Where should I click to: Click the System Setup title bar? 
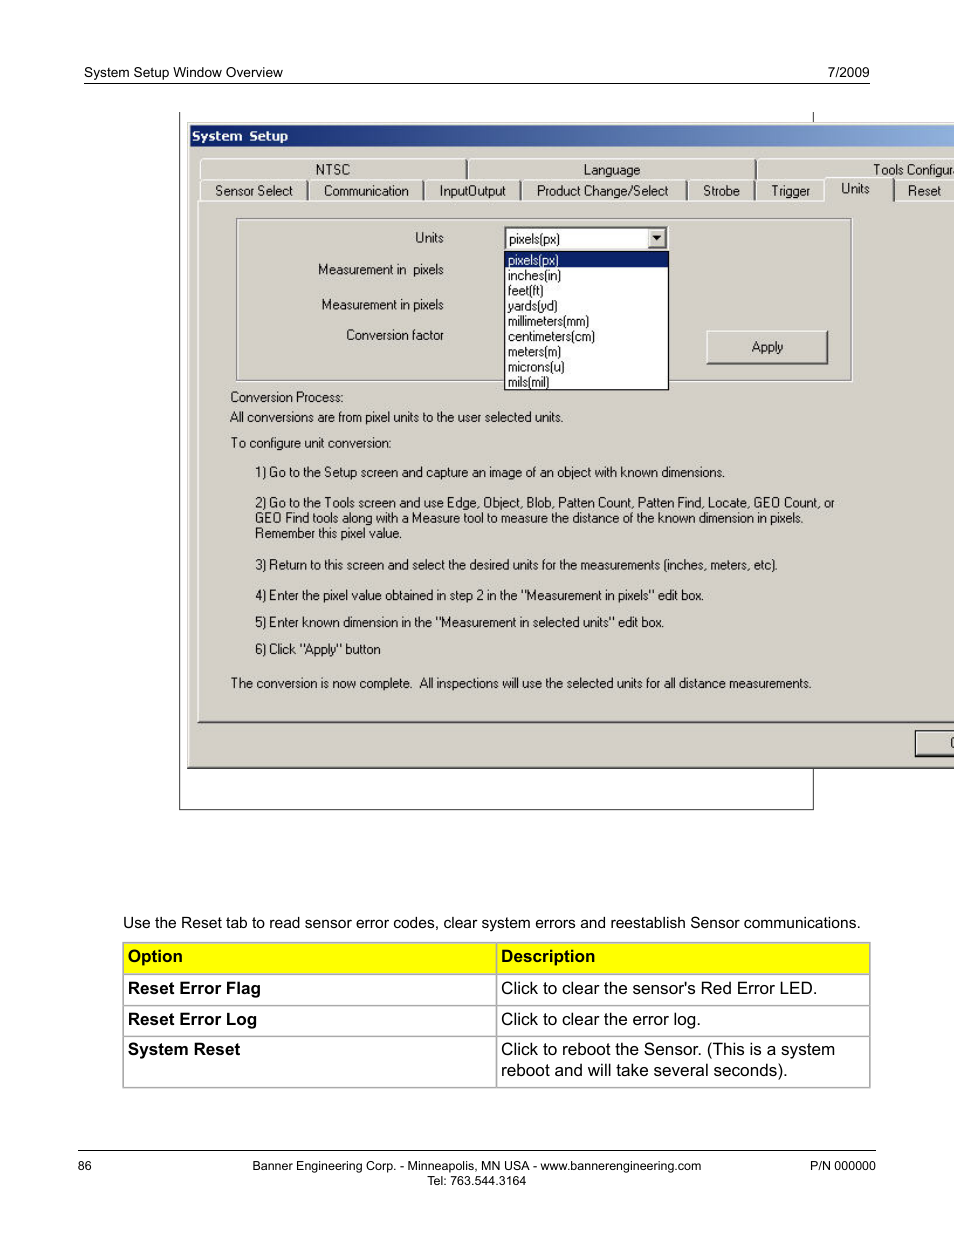tap(571, 136)
